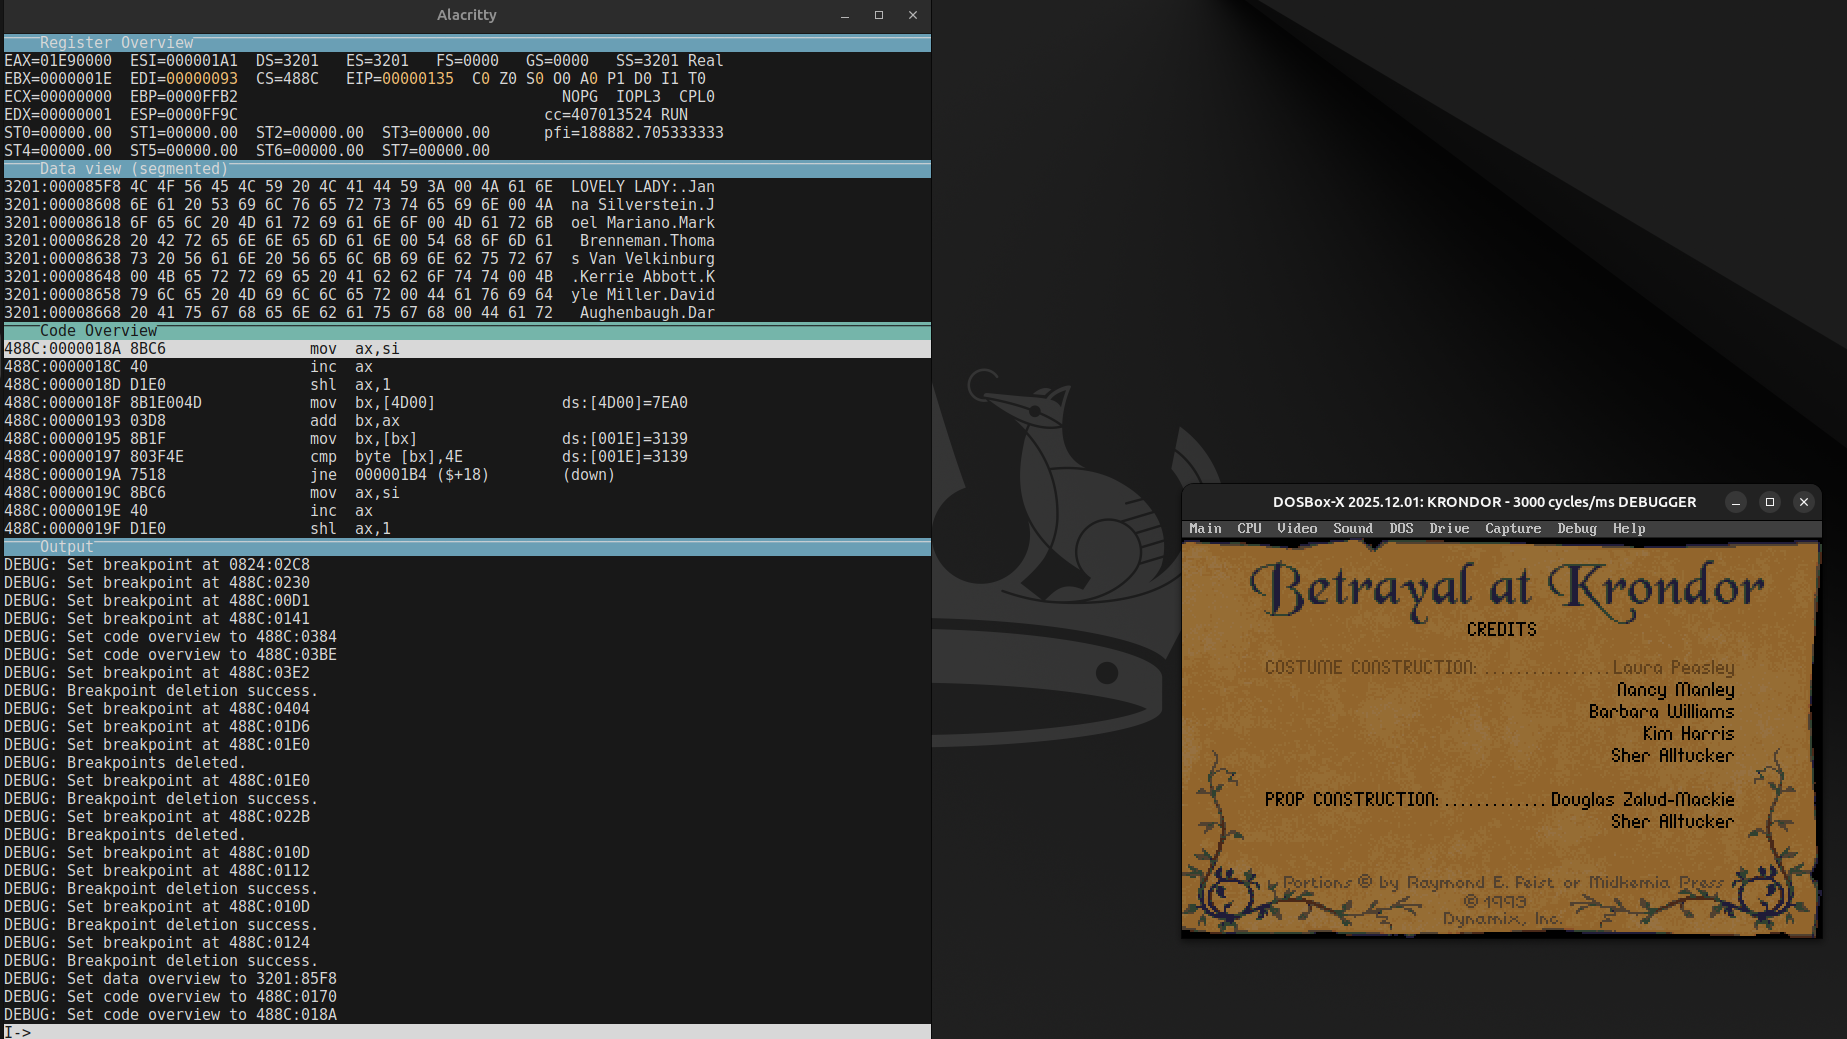Open the CPU menu
The image size is (1847, 1039).
1249,528
